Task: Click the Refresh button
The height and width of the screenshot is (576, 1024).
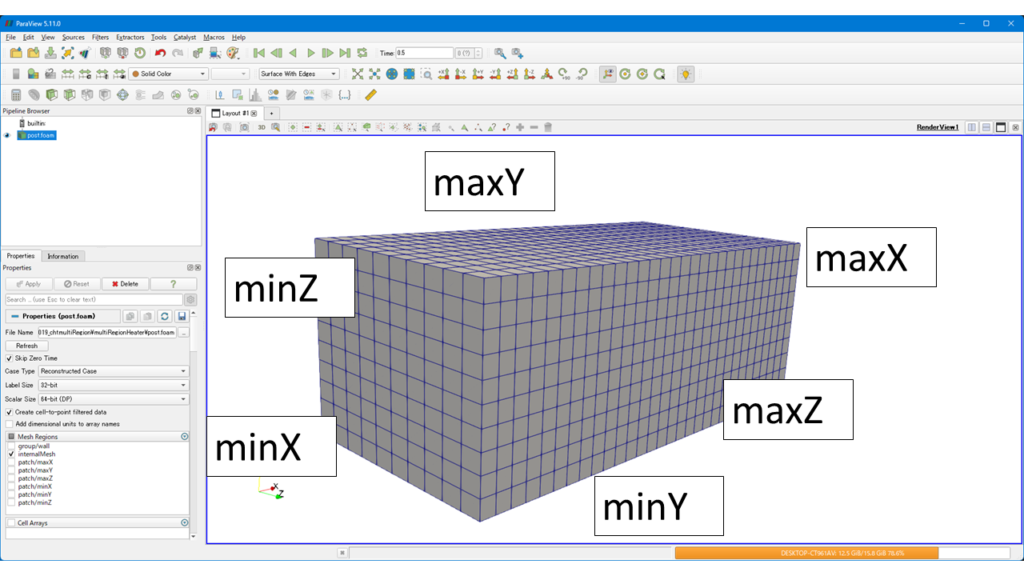Action: pyautogui.click(x=27, y=346)
